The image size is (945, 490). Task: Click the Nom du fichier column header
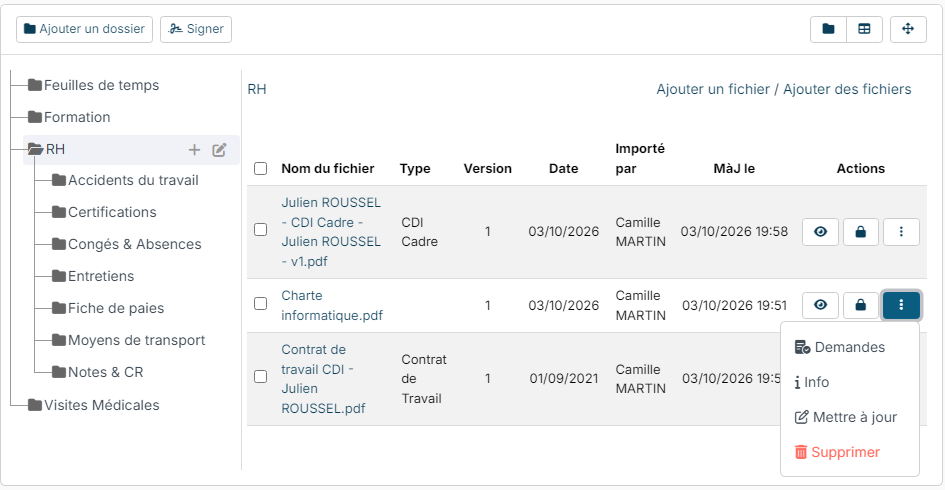328,169
